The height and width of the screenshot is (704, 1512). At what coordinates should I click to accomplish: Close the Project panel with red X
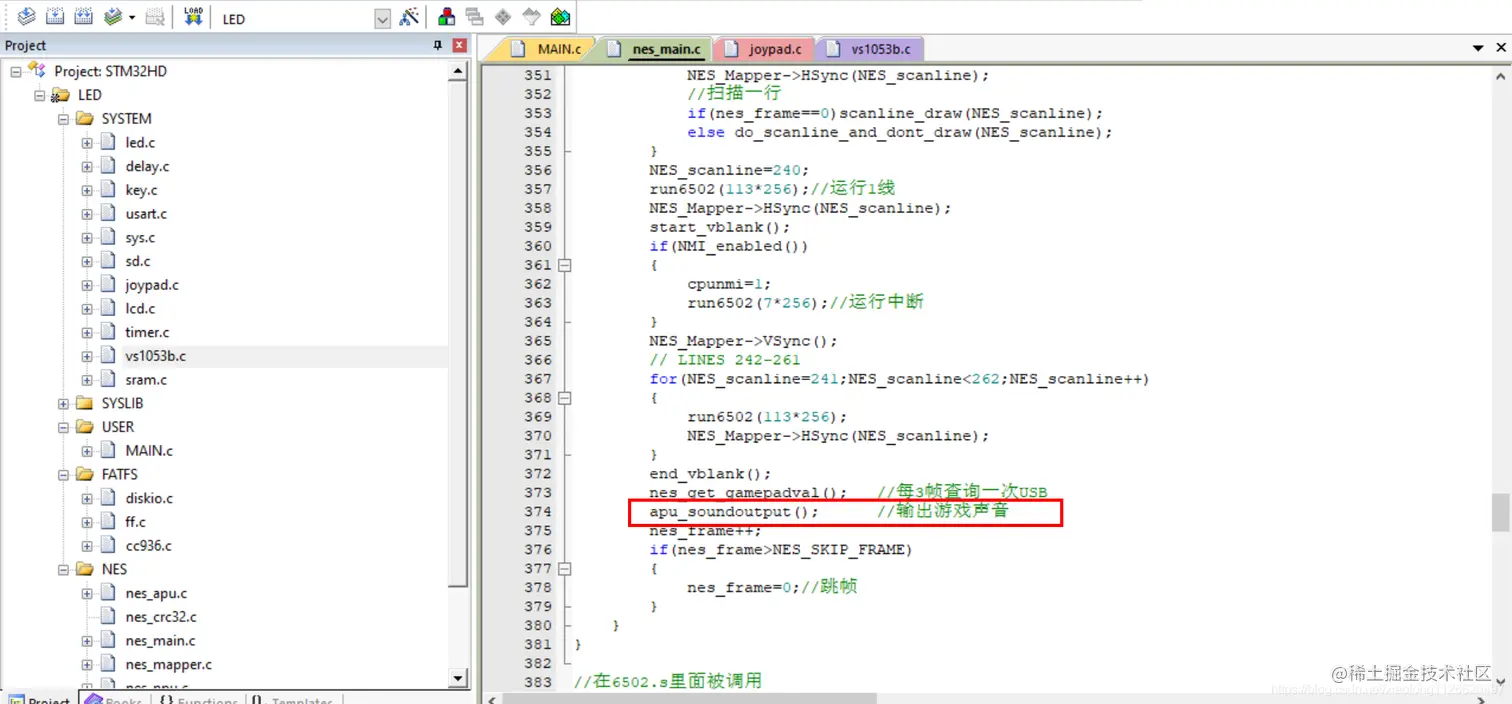point(459,45)
